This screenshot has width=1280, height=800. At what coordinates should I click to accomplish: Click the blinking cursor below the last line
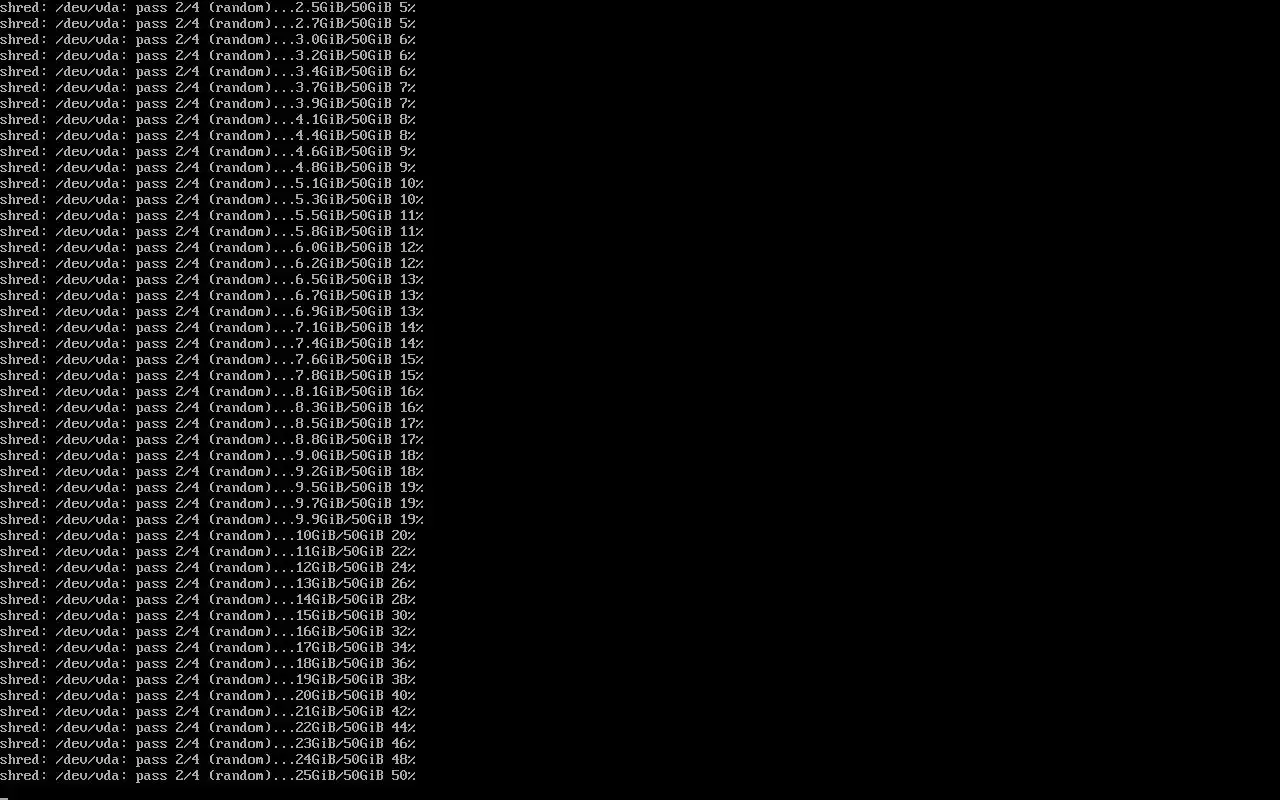point(4,797)
